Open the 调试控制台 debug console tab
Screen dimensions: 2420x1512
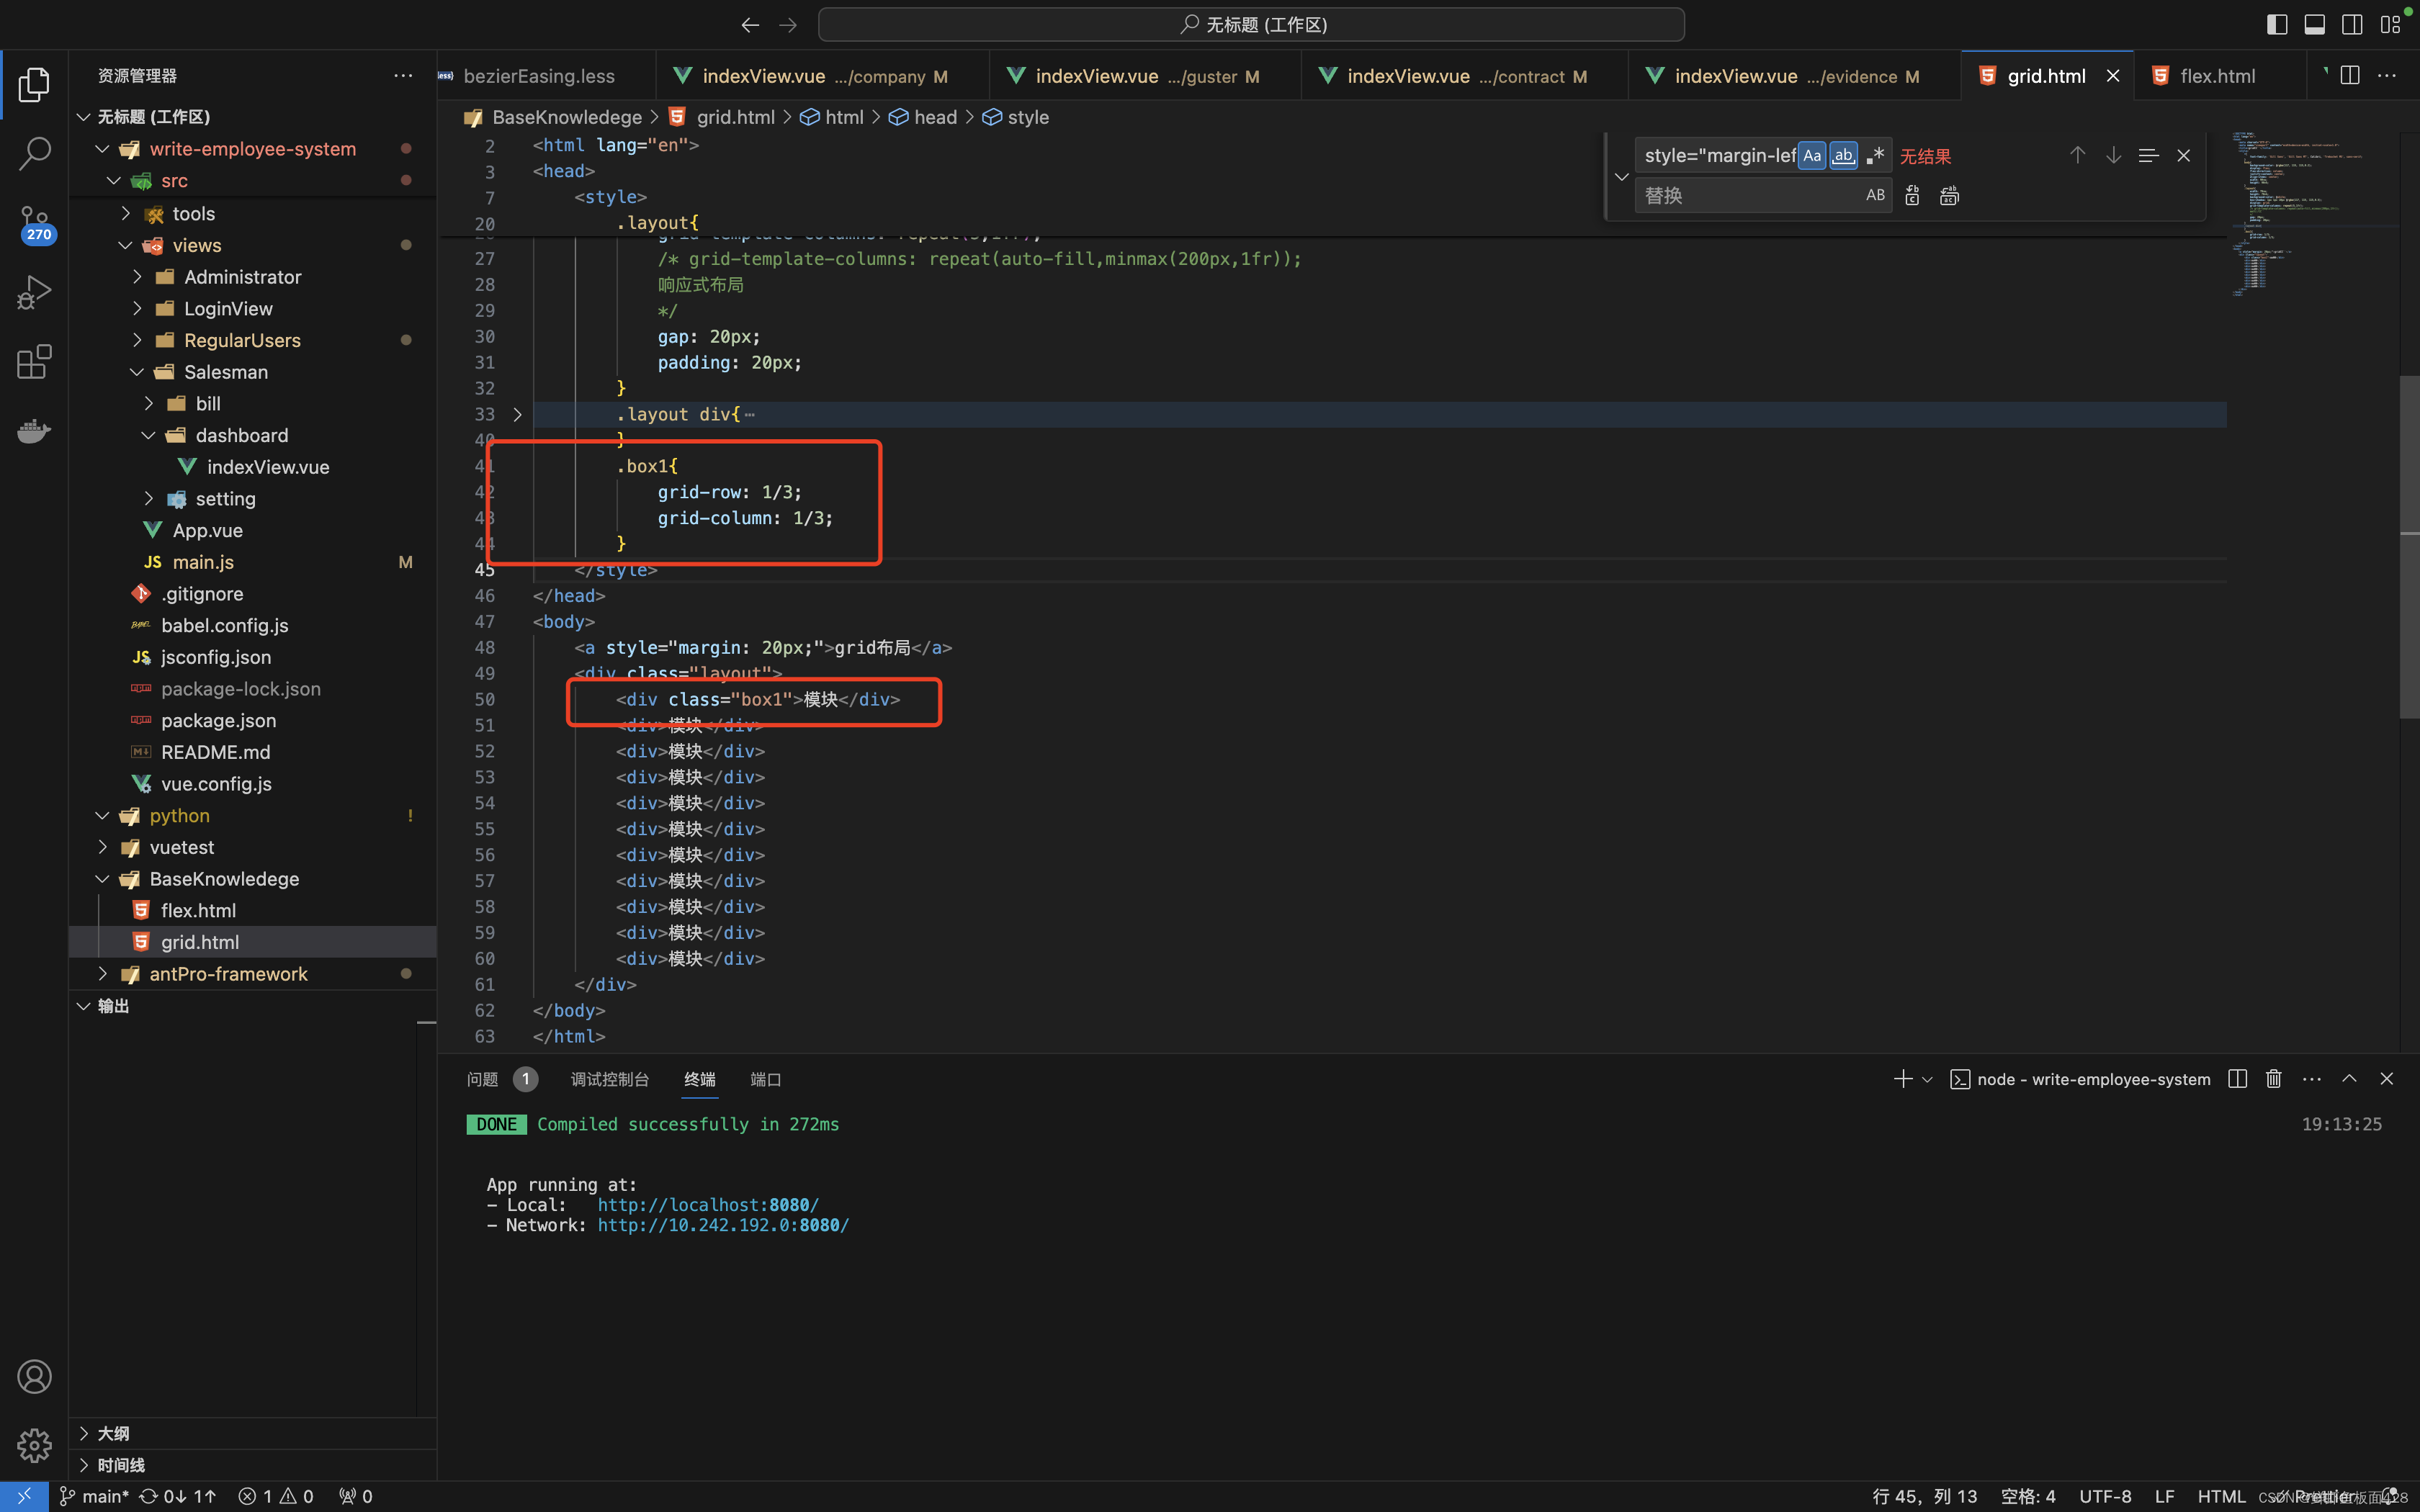tap(610, 1079)
